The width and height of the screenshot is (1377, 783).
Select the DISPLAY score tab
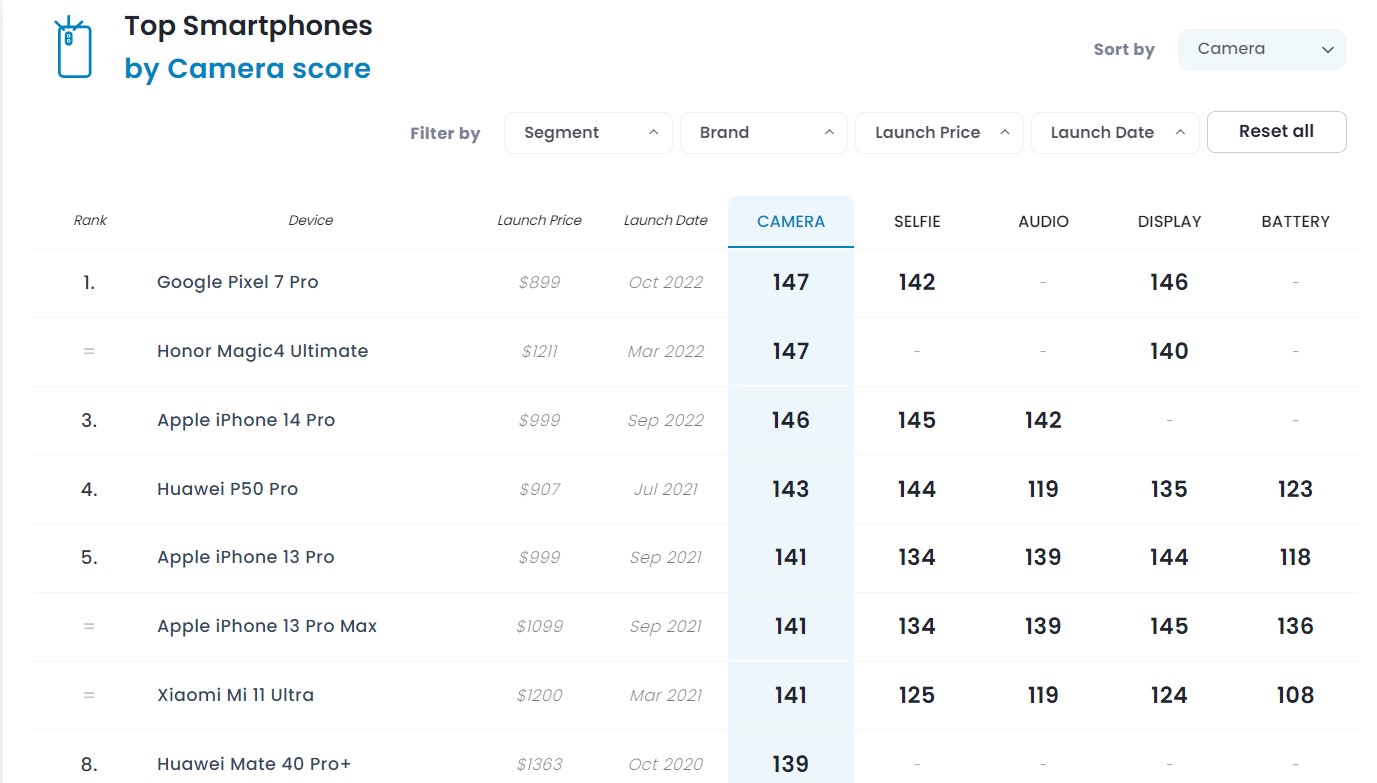click(1169, 222)
